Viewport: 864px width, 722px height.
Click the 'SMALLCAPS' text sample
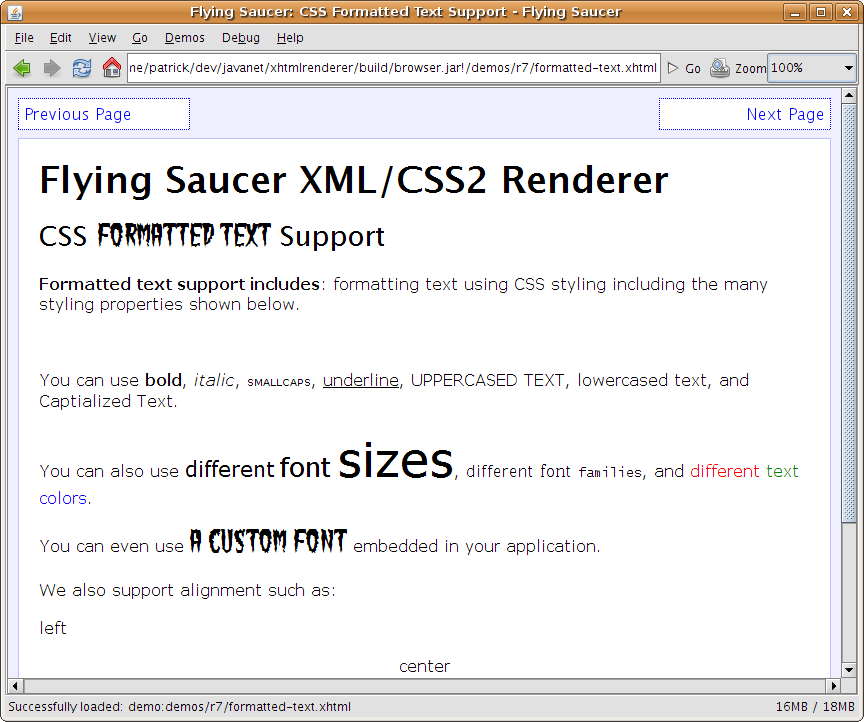(x=279, y=382)
